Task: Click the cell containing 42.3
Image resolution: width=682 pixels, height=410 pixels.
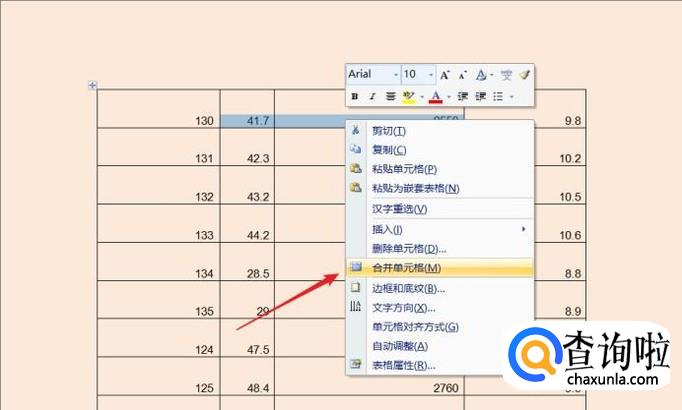Action: 247,147
